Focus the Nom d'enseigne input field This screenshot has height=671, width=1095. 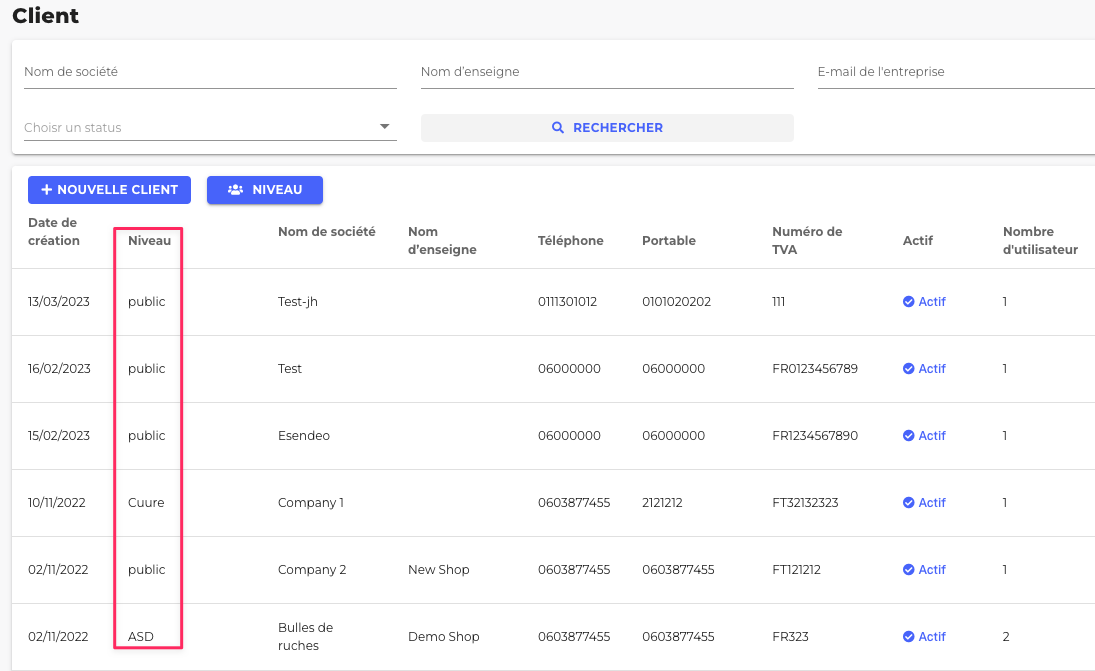click(606, 72)
